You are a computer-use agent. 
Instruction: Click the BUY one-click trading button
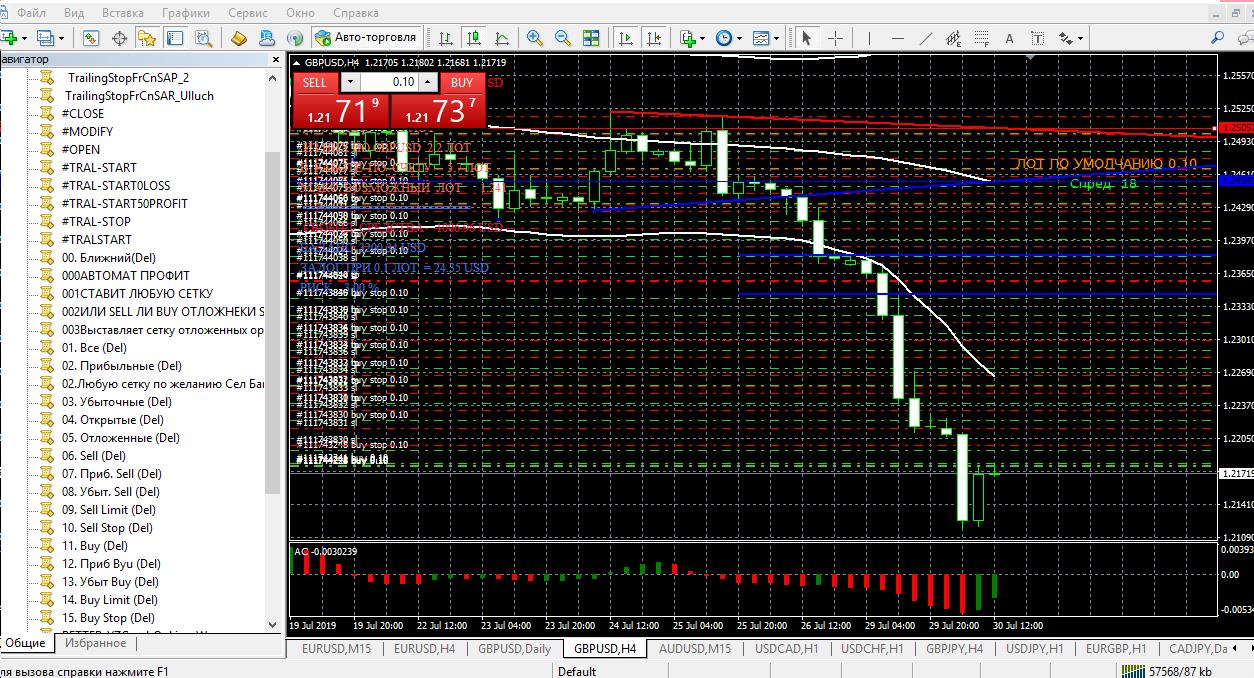pyautogui.click(x=462, y=82)
